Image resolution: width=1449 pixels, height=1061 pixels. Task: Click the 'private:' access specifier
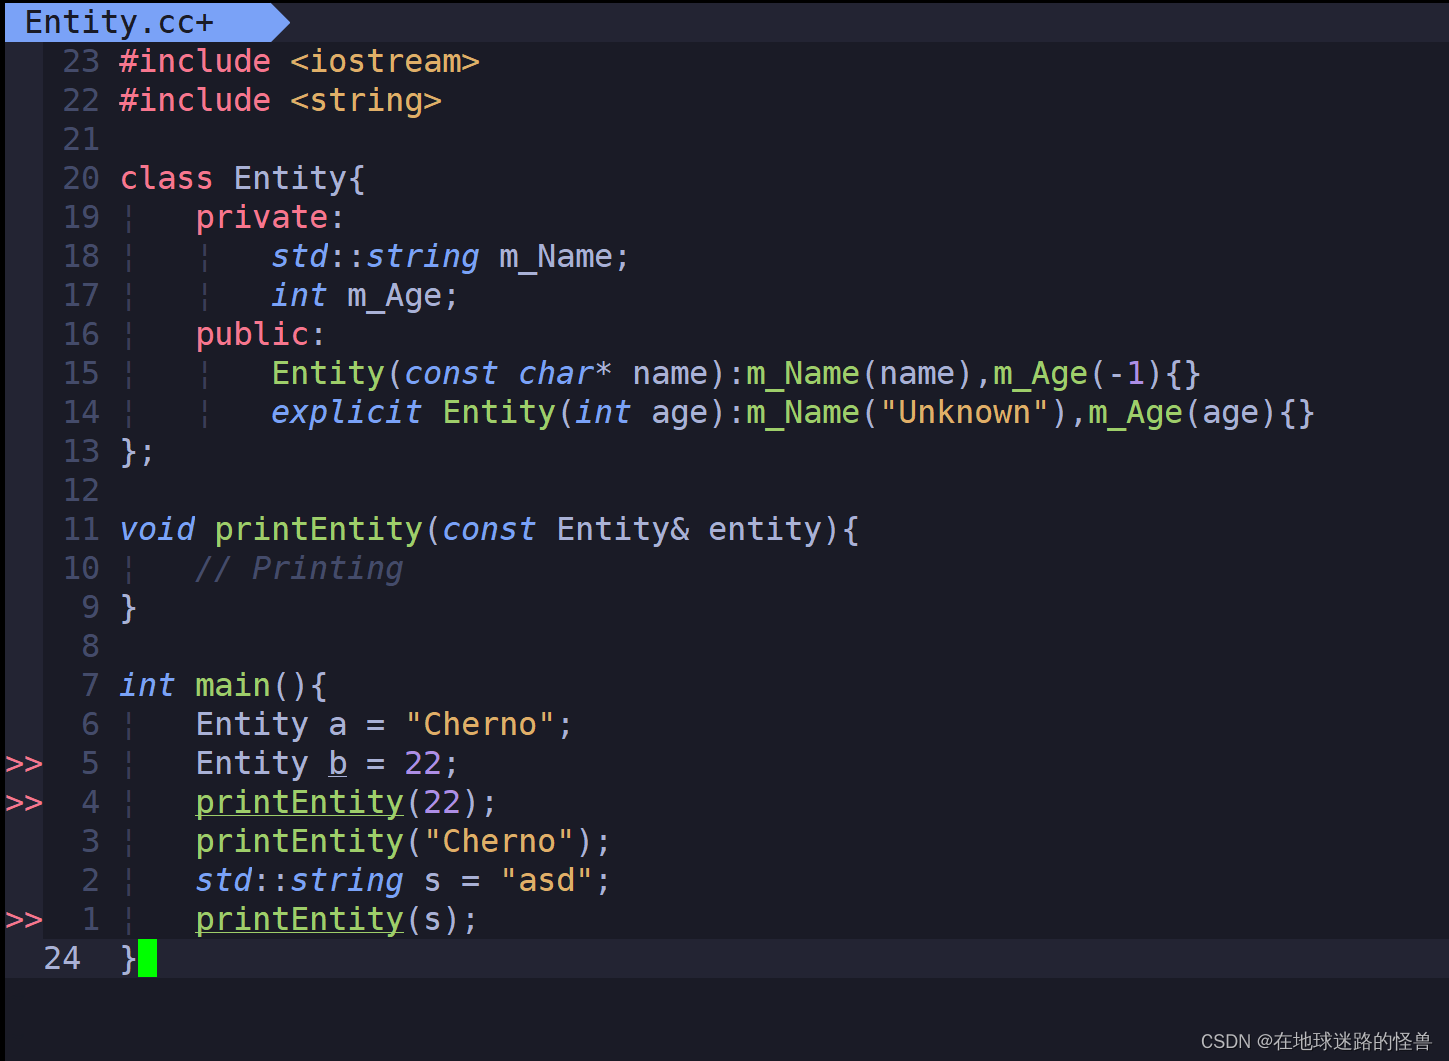tap(270, 218)
